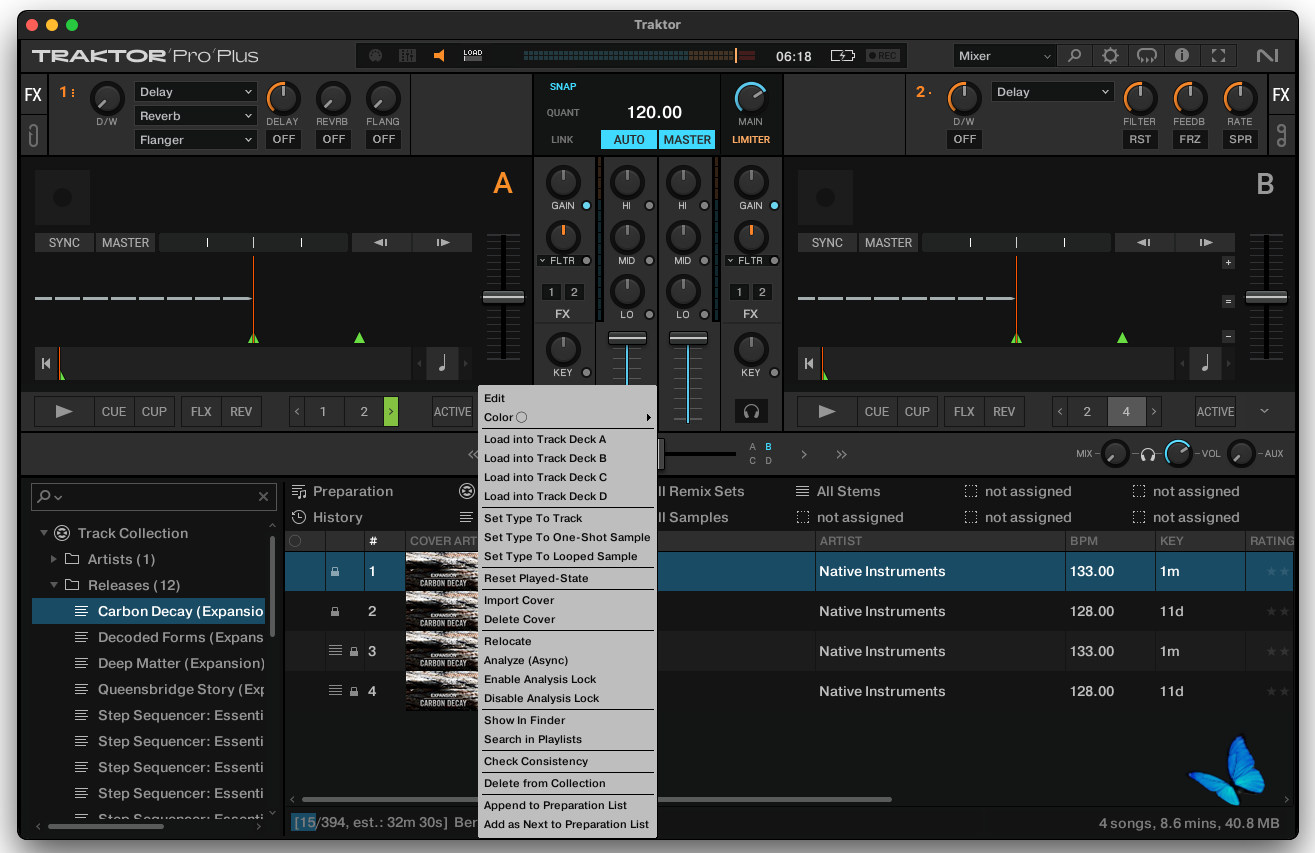Click the battery indicator icon in header

click(x=843, y=56)
